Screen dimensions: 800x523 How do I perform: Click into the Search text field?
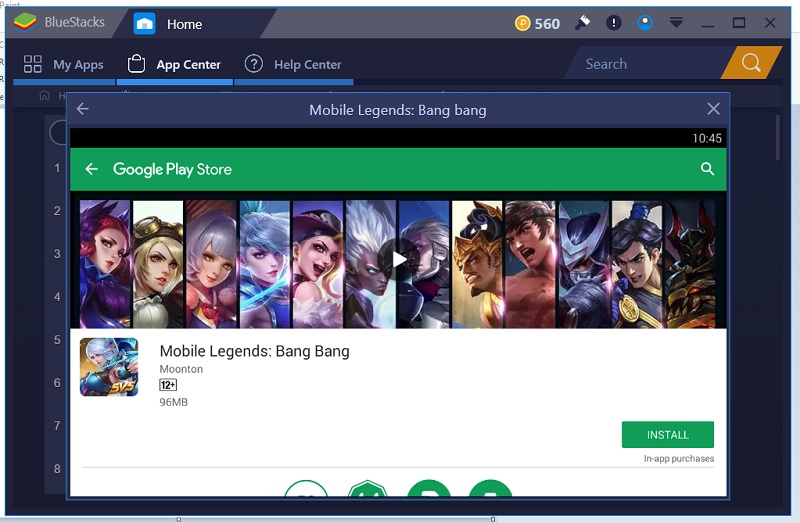tap(645, 64)
